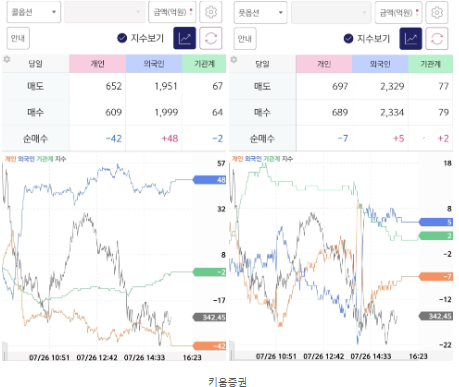Image resolution: width=459 pixels, height=387 pixels.
Task: Open small gear beside 당일 in left table
Action: (x=7, y=60)
